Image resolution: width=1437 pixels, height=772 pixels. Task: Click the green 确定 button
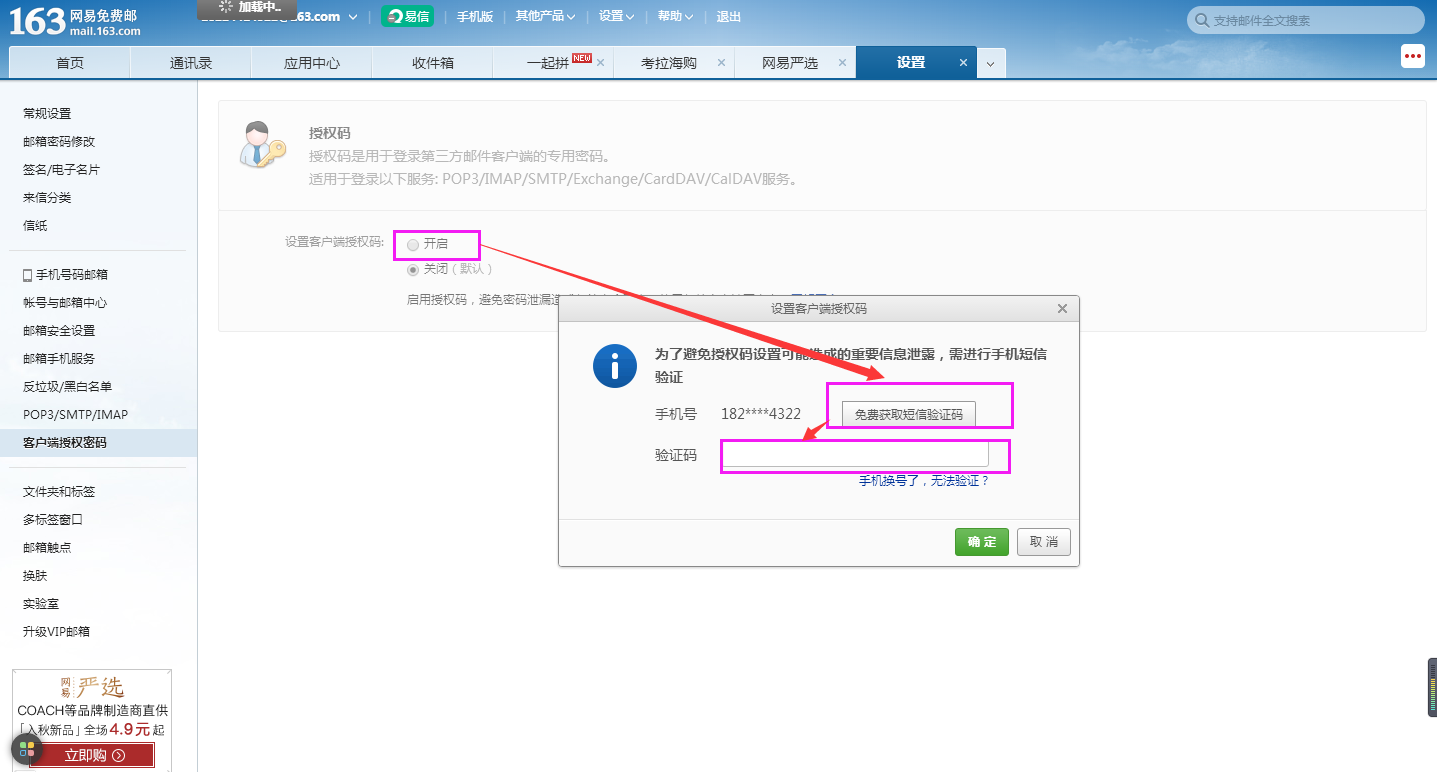tap(981, 542)
